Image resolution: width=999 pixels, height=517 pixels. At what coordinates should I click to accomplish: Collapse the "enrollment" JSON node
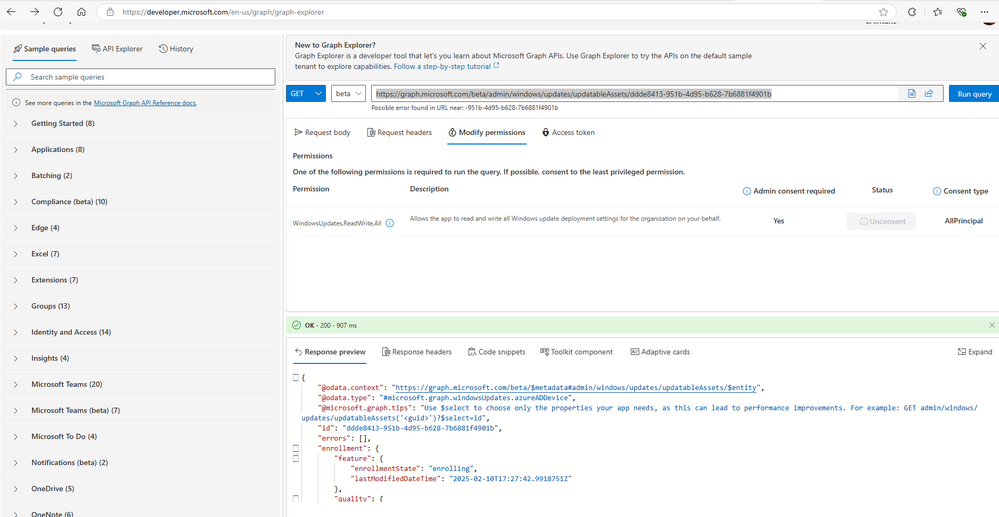[296, 449]
